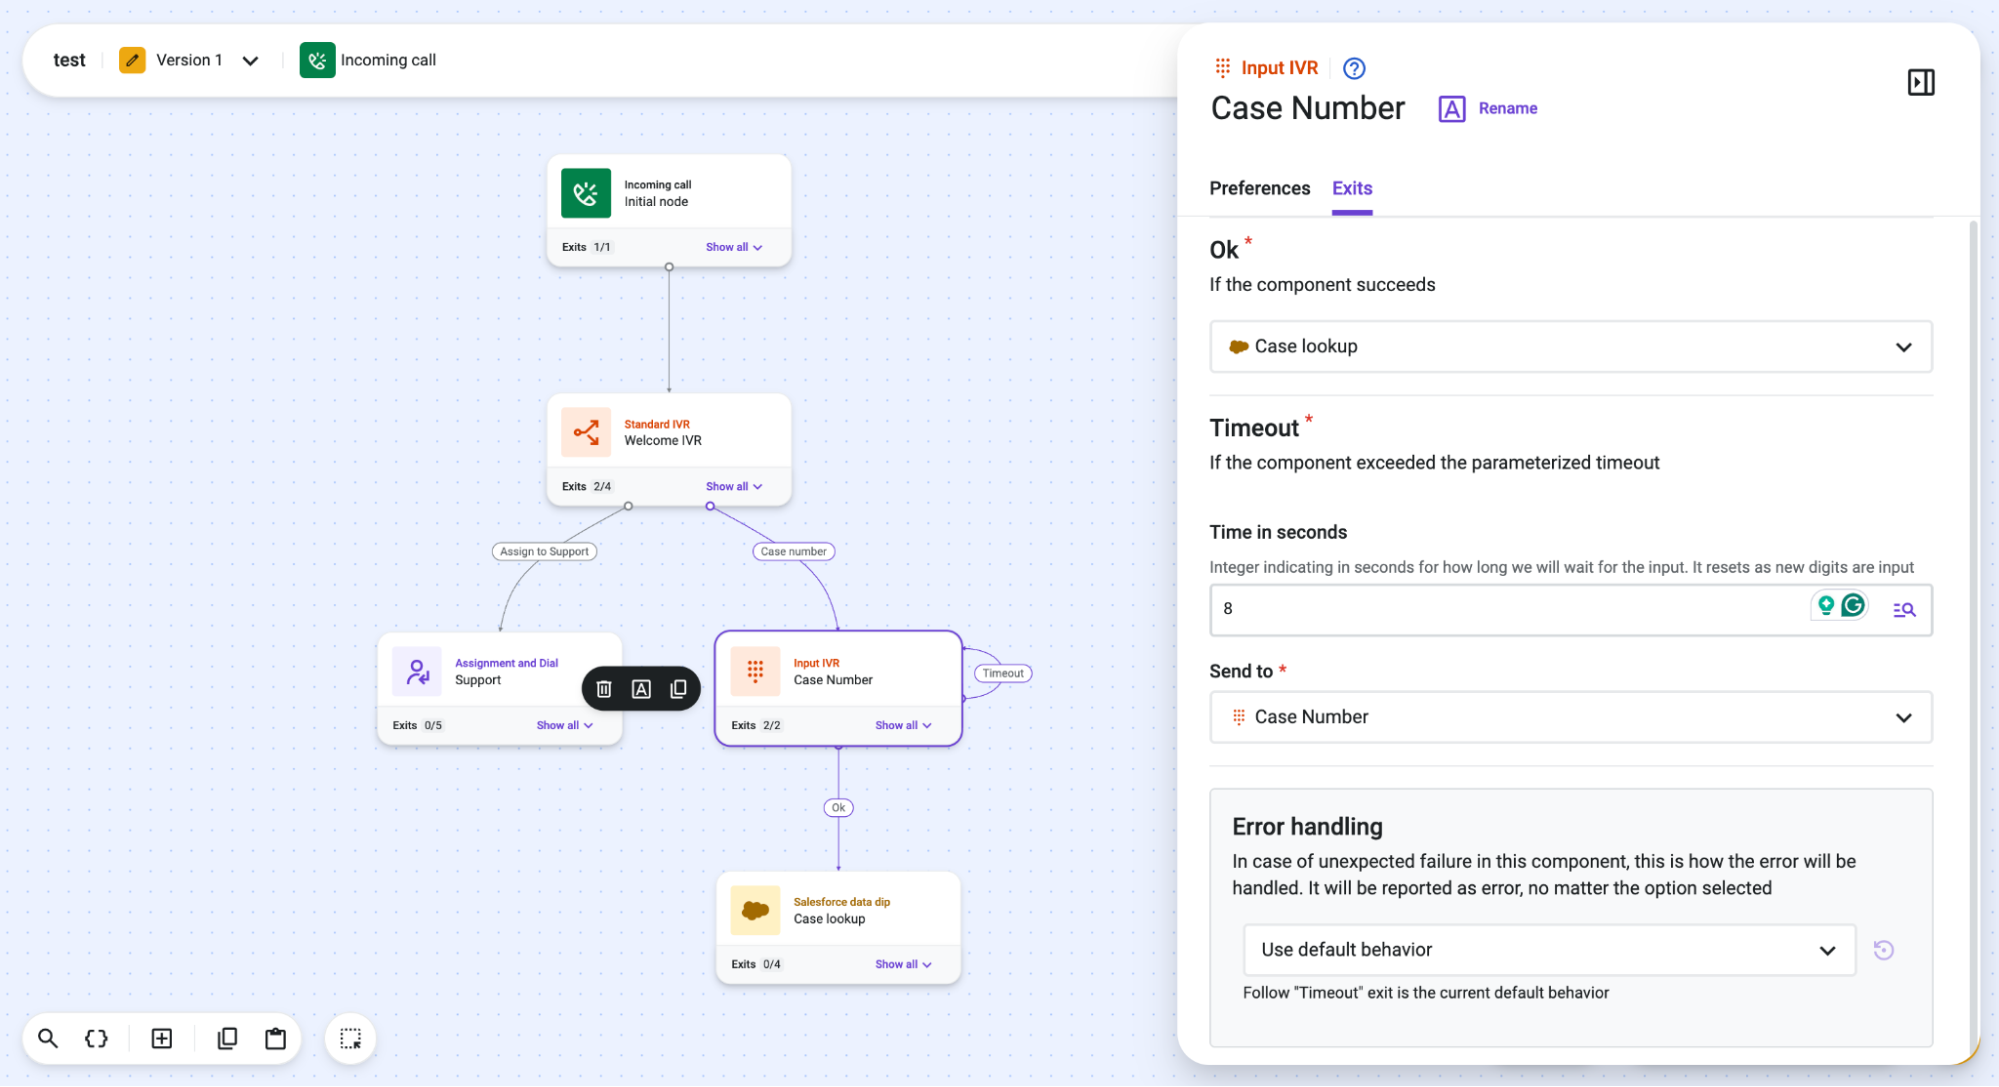This screenshot has width=1999, height=1087.
Task: Click the search magnifier icon in bottom toolbar
Action: 47,1038
